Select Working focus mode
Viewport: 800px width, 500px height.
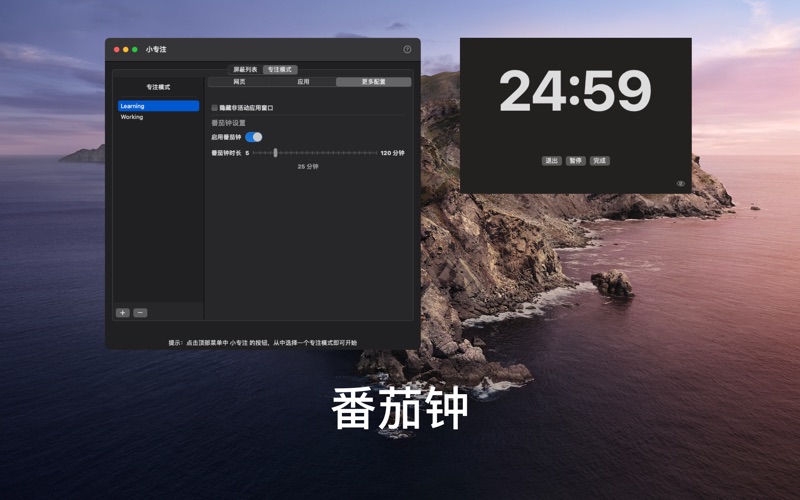pyautogui.click(x=158, y=117)
